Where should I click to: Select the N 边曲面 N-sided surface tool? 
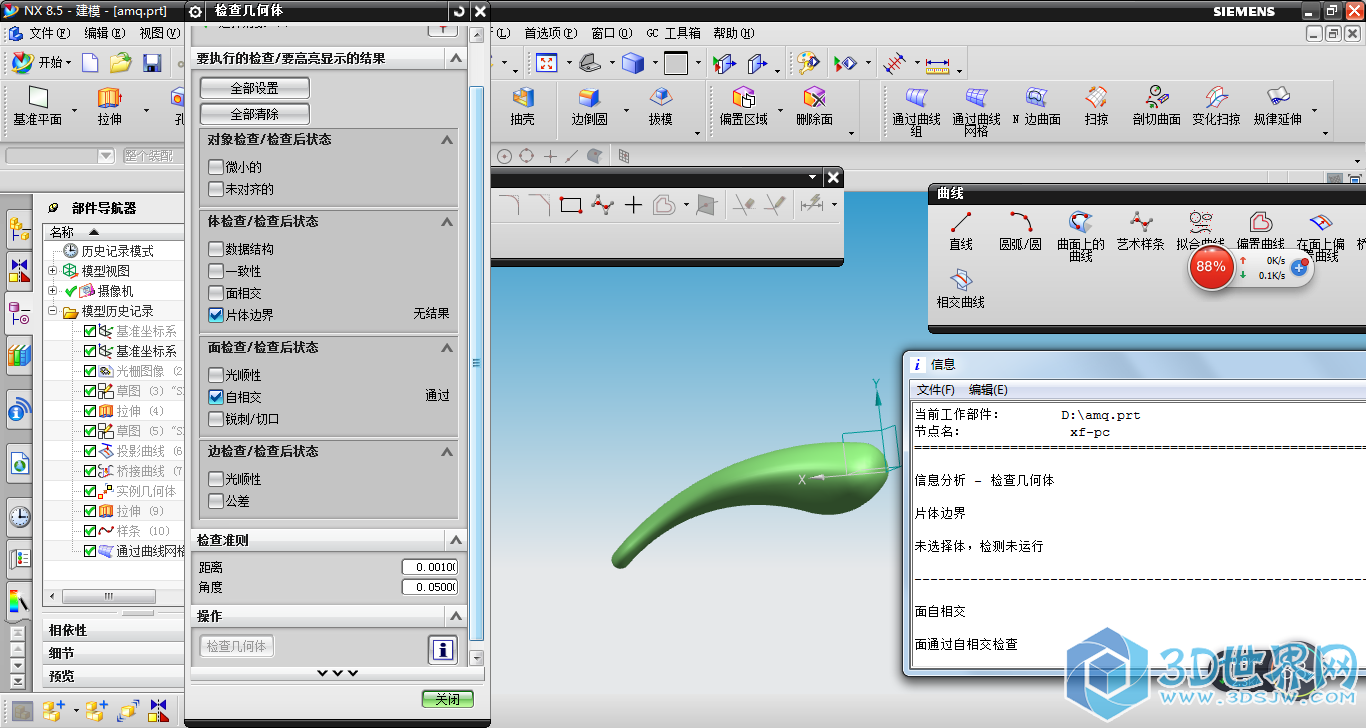tap(1036, 106)
